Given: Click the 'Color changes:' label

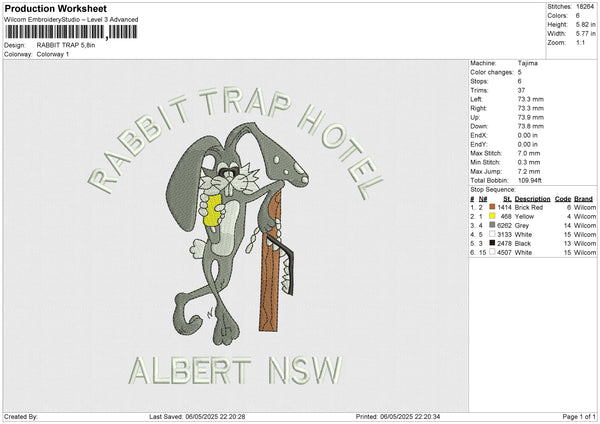Looking at the screenshot, I should pyautogui.click(x=492, y=72).
